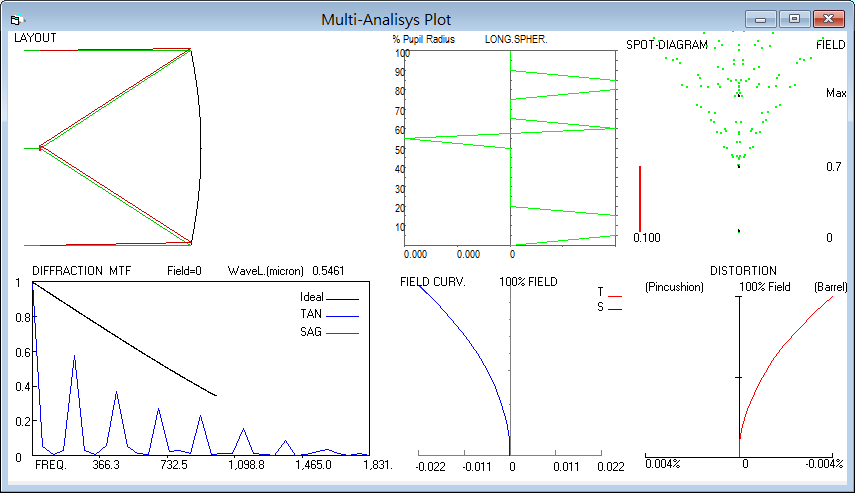Click the T legend entry
Viewport: 855px width, 493px height.
[610, 292]
